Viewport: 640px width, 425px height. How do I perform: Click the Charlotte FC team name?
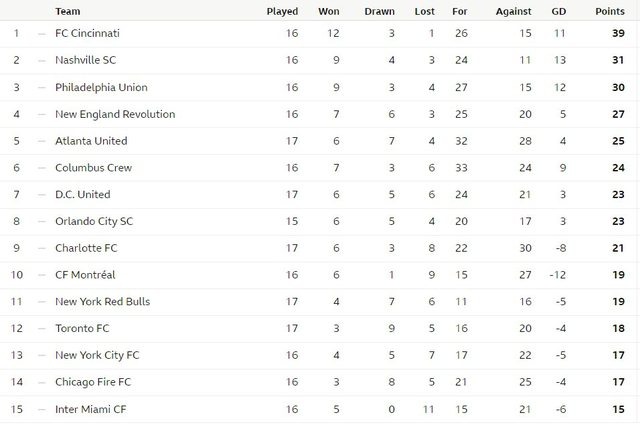tap(86, 248)
